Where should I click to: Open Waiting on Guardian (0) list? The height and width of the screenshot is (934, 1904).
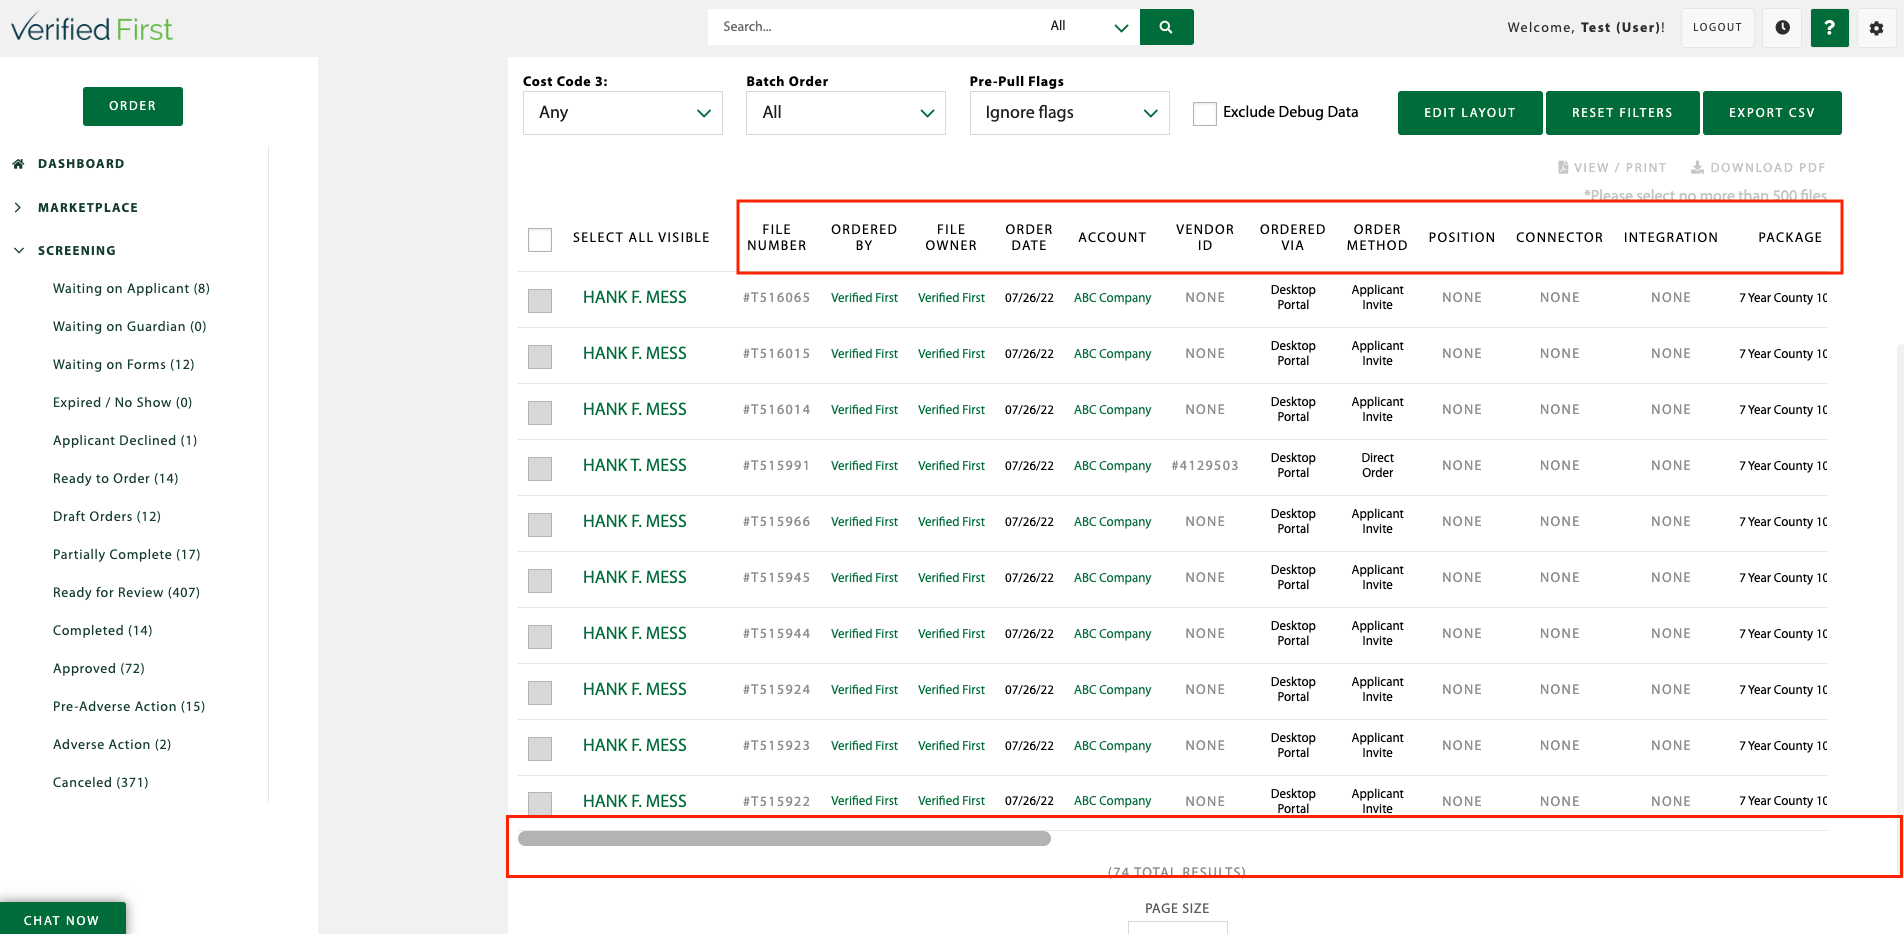[x=130, y=327]
